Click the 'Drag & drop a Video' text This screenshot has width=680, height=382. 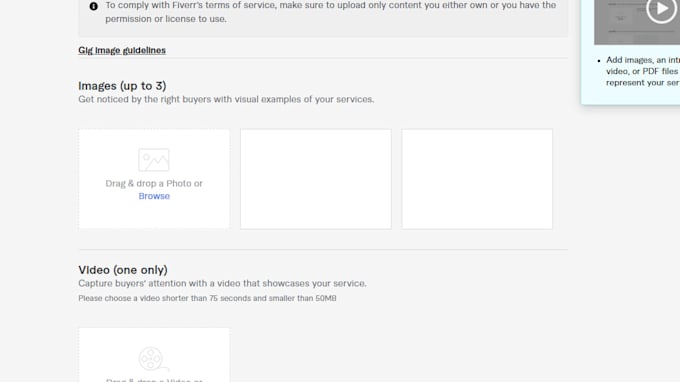154,380
